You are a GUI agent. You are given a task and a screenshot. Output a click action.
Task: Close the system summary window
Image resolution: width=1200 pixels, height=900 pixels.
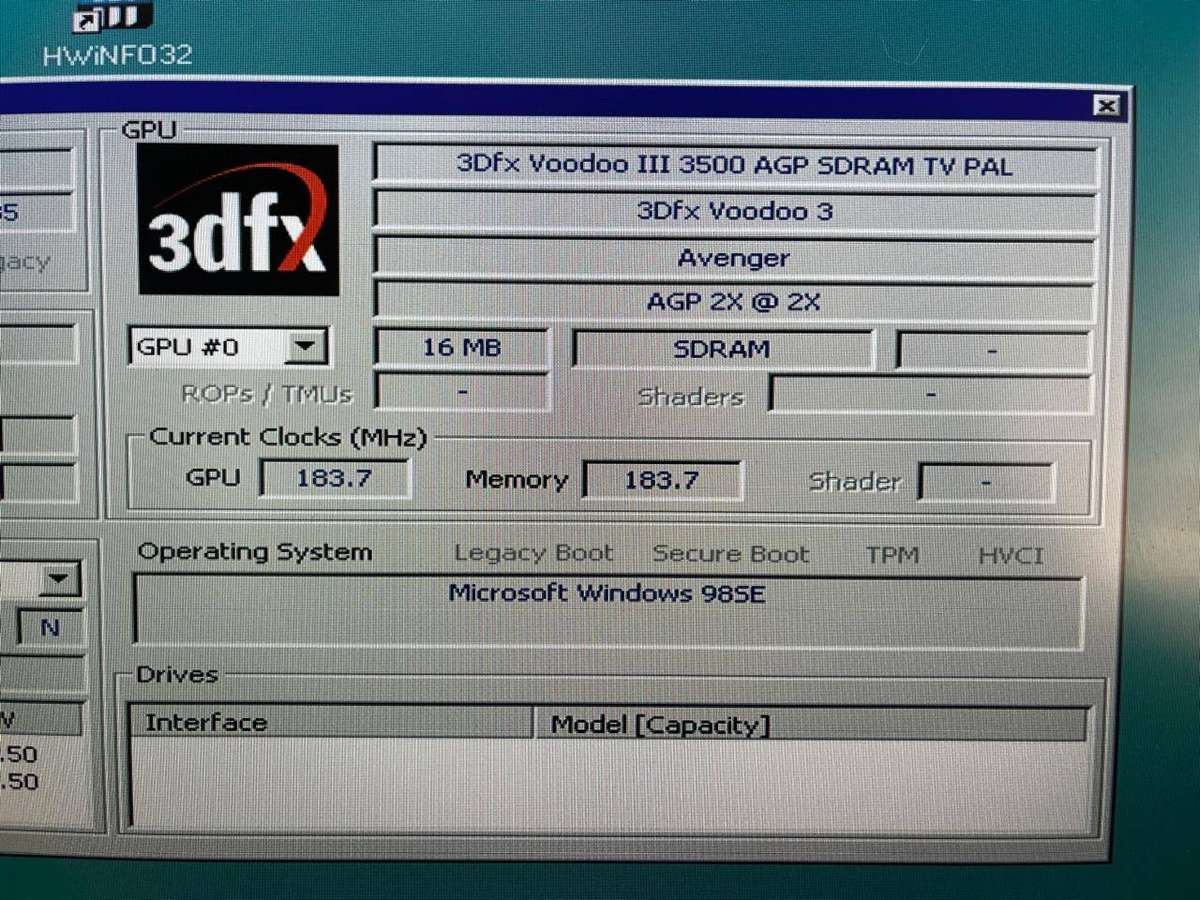click(1105, 105)
